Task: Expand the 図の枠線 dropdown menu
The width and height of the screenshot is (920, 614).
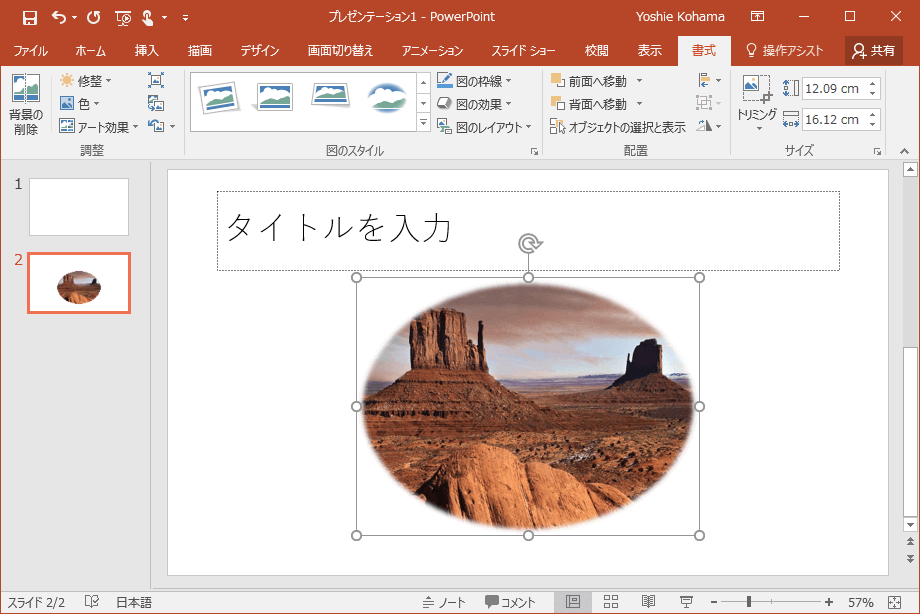Action: tap(475, 80)
